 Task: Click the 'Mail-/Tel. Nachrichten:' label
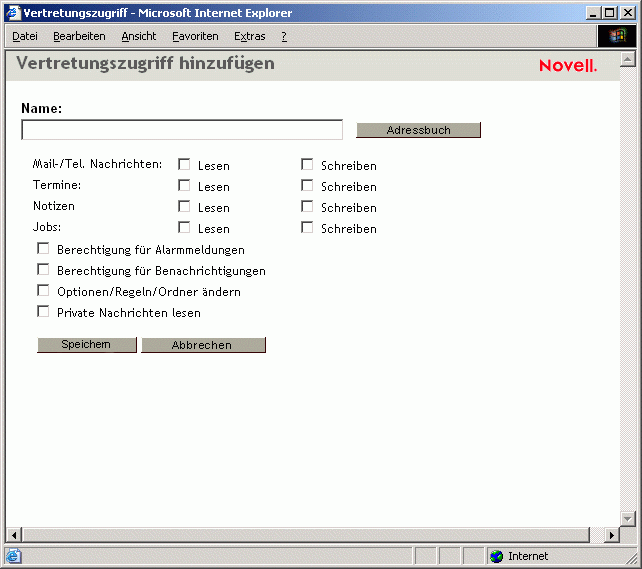tap(97, 164)
